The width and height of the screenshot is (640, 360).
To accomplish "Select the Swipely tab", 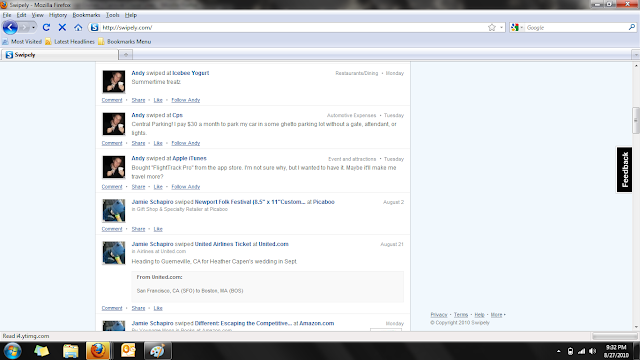I will 60,55.
